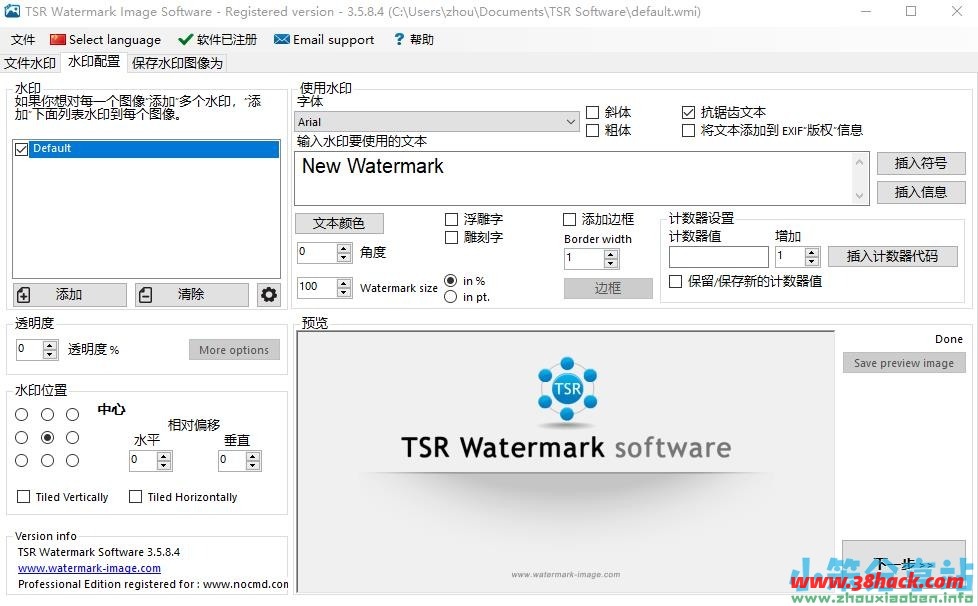Enable 粗体 bold checkbox
The width and height of the screenshot is (978, 606).
(593, 130)
